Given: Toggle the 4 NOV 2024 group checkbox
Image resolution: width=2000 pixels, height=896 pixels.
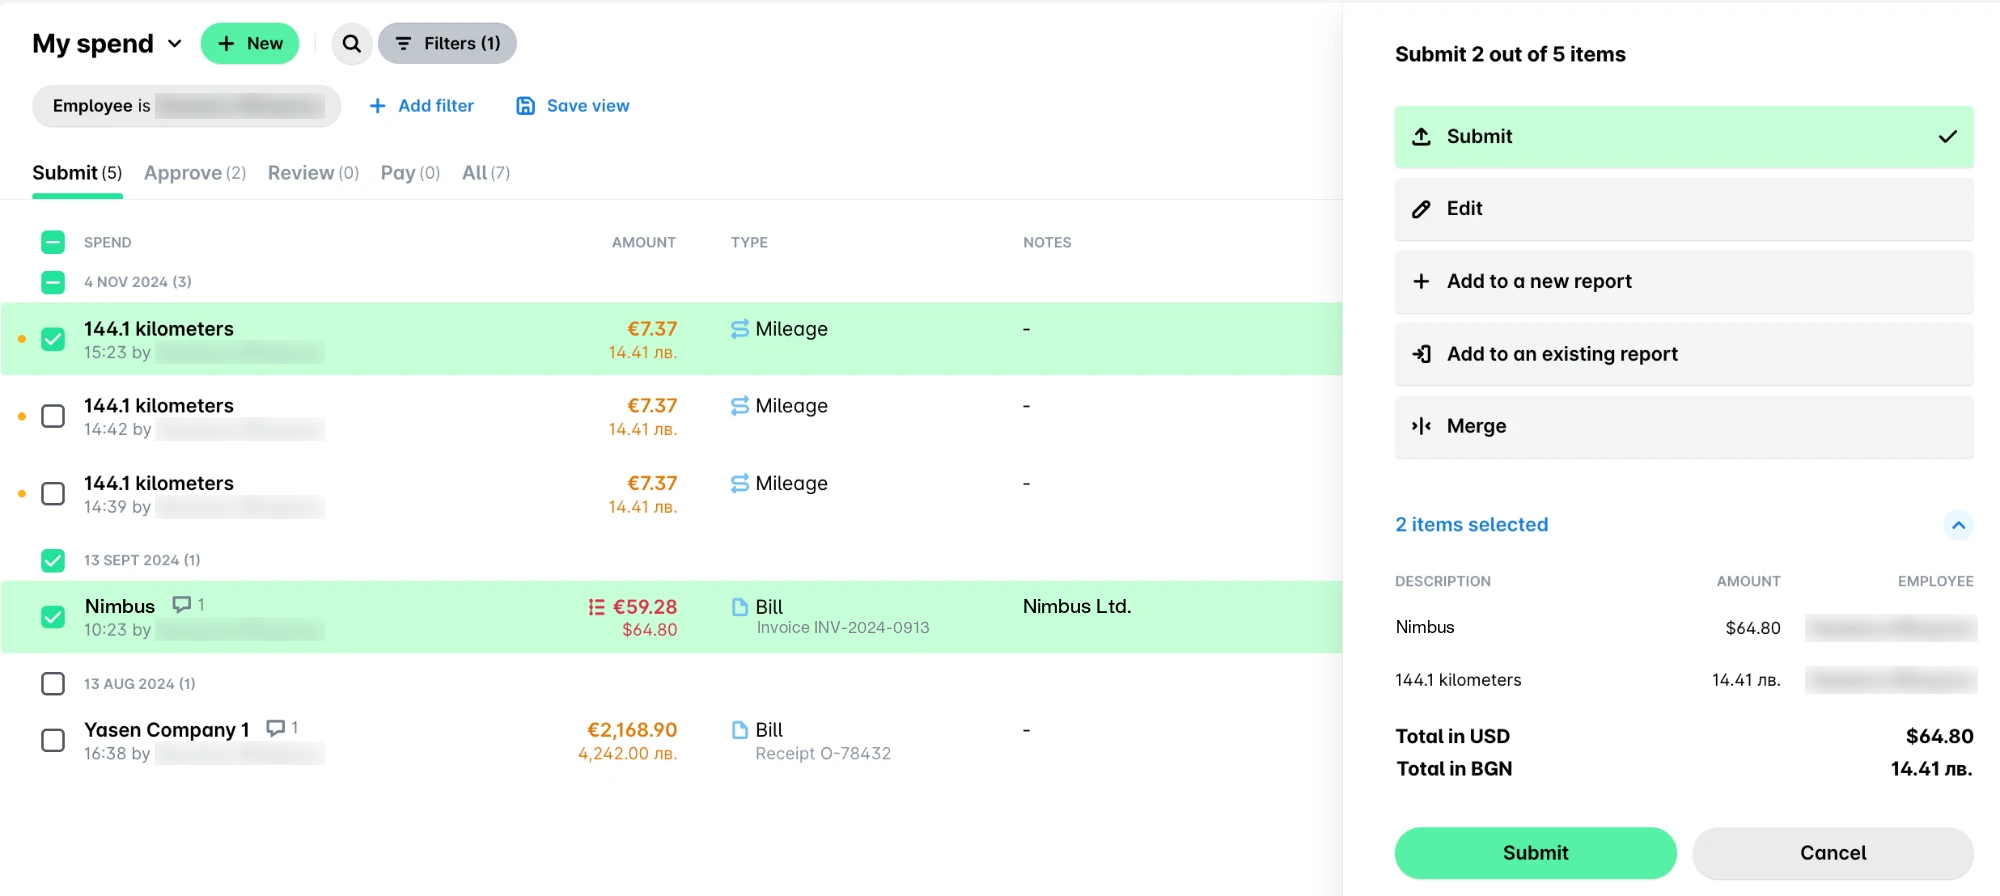Looking at the screenshot, I should point(53,282).
